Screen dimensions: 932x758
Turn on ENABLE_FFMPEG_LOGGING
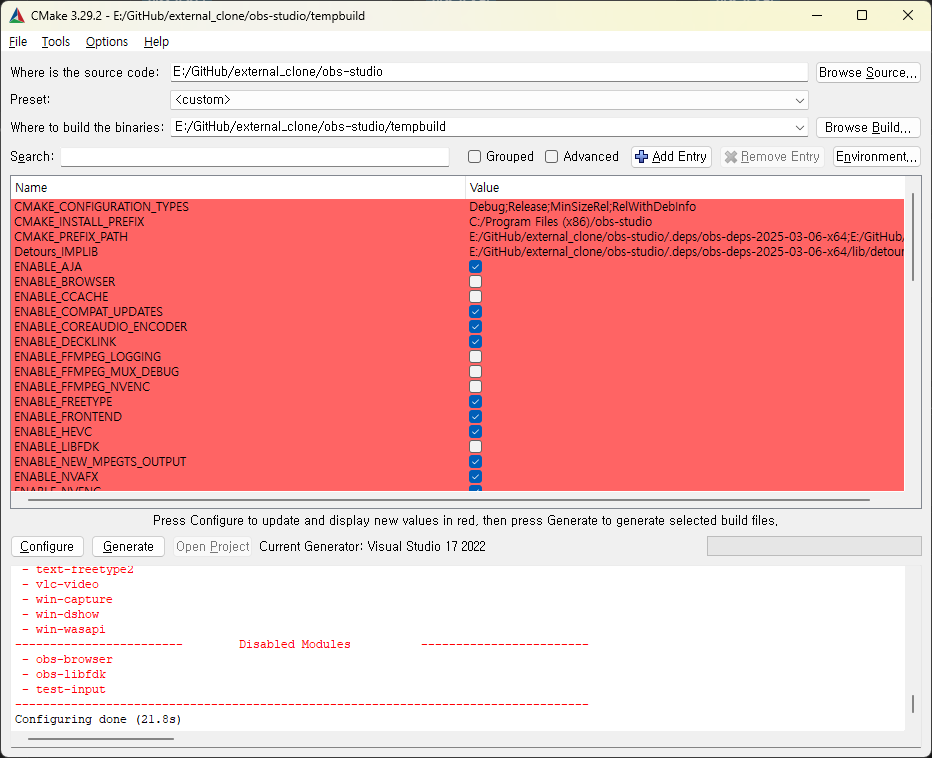click(476, 357)
